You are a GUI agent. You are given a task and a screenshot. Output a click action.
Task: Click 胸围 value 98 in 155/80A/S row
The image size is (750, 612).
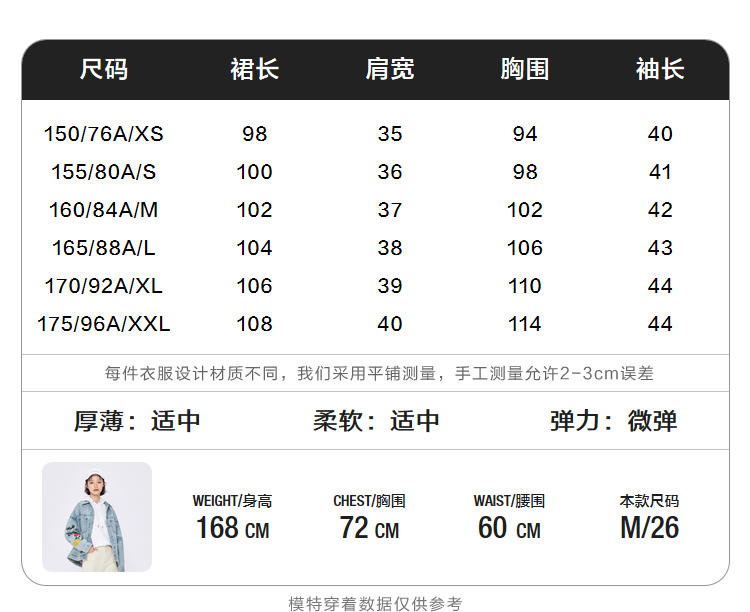pyautogui.click(x=525, y=172)
